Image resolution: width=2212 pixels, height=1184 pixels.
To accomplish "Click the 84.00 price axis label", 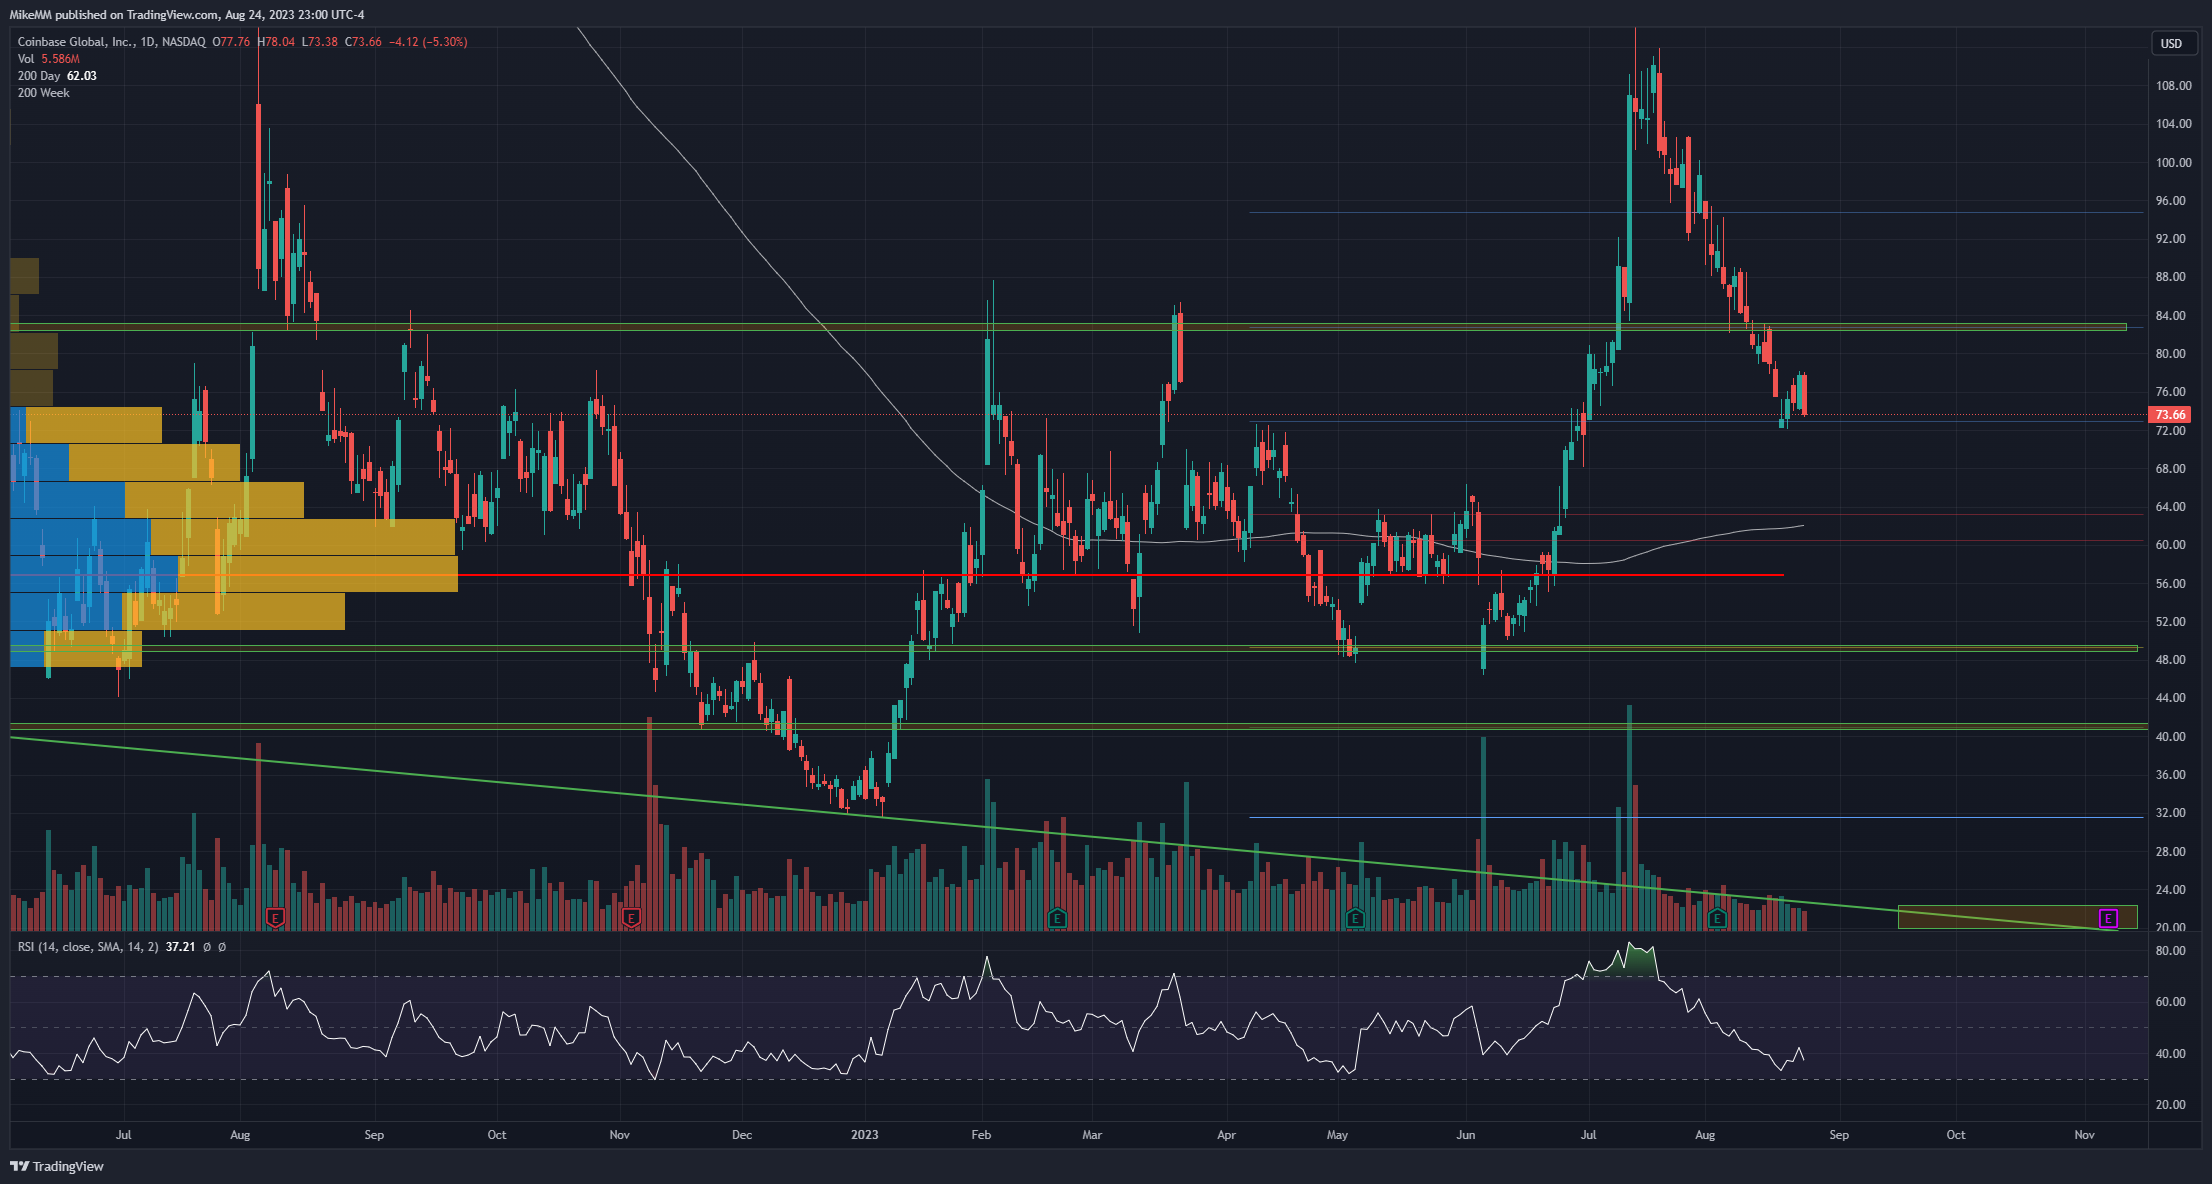I will click(x=2170, y=315).
